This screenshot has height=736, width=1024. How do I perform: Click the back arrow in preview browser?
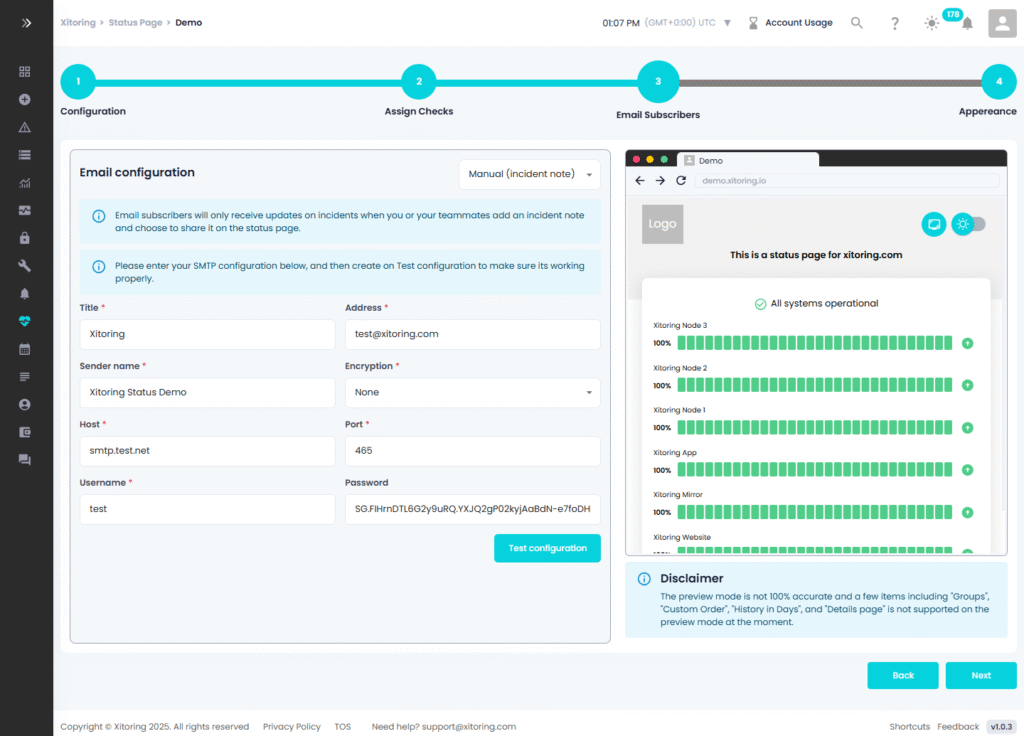coord(640,180)
